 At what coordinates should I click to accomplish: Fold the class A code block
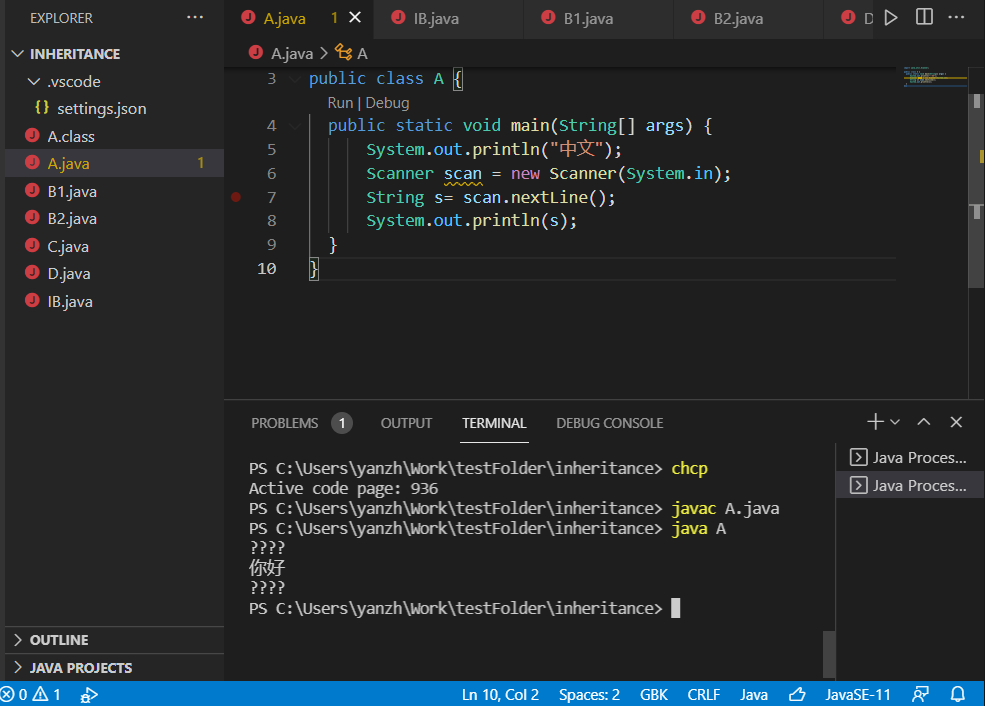coord(294,79)
